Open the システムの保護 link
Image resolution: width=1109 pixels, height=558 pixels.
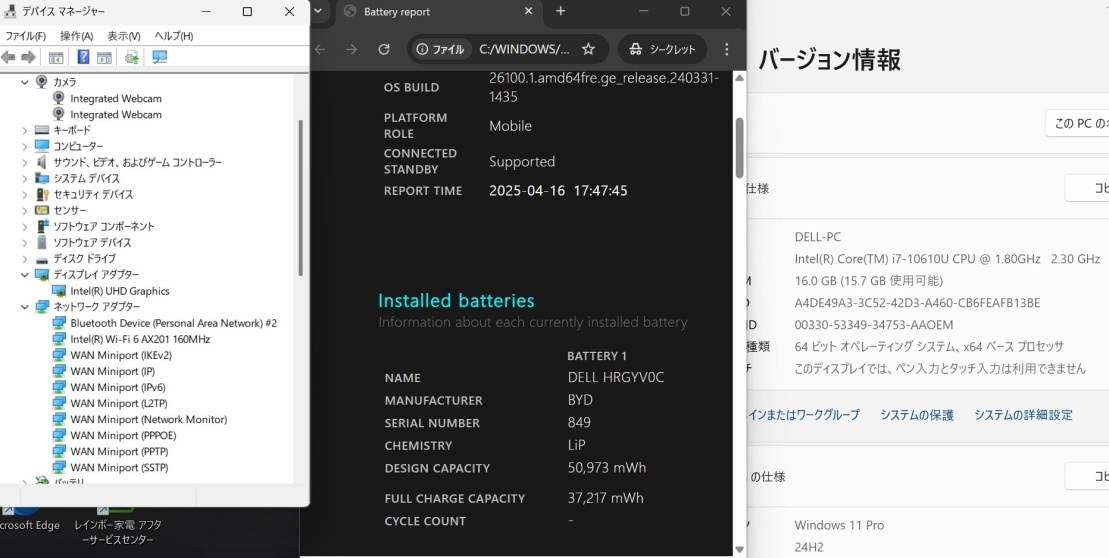[x=917, y=415]
